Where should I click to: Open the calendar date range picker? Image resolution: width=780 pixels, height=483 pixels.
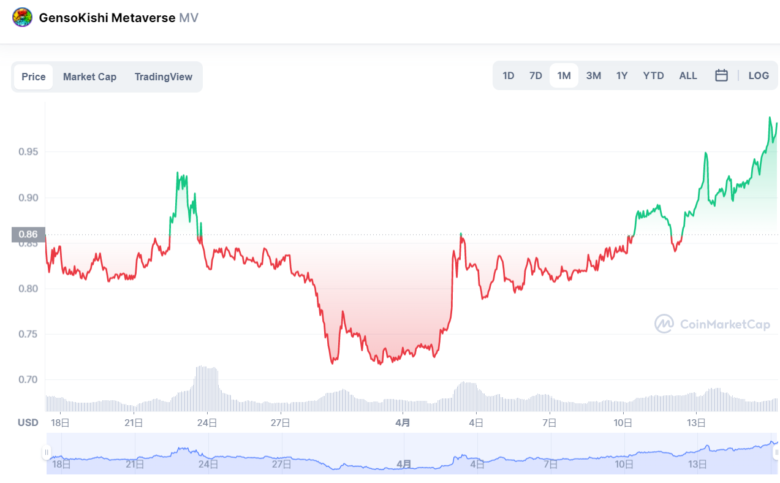(x=721, y=76)
